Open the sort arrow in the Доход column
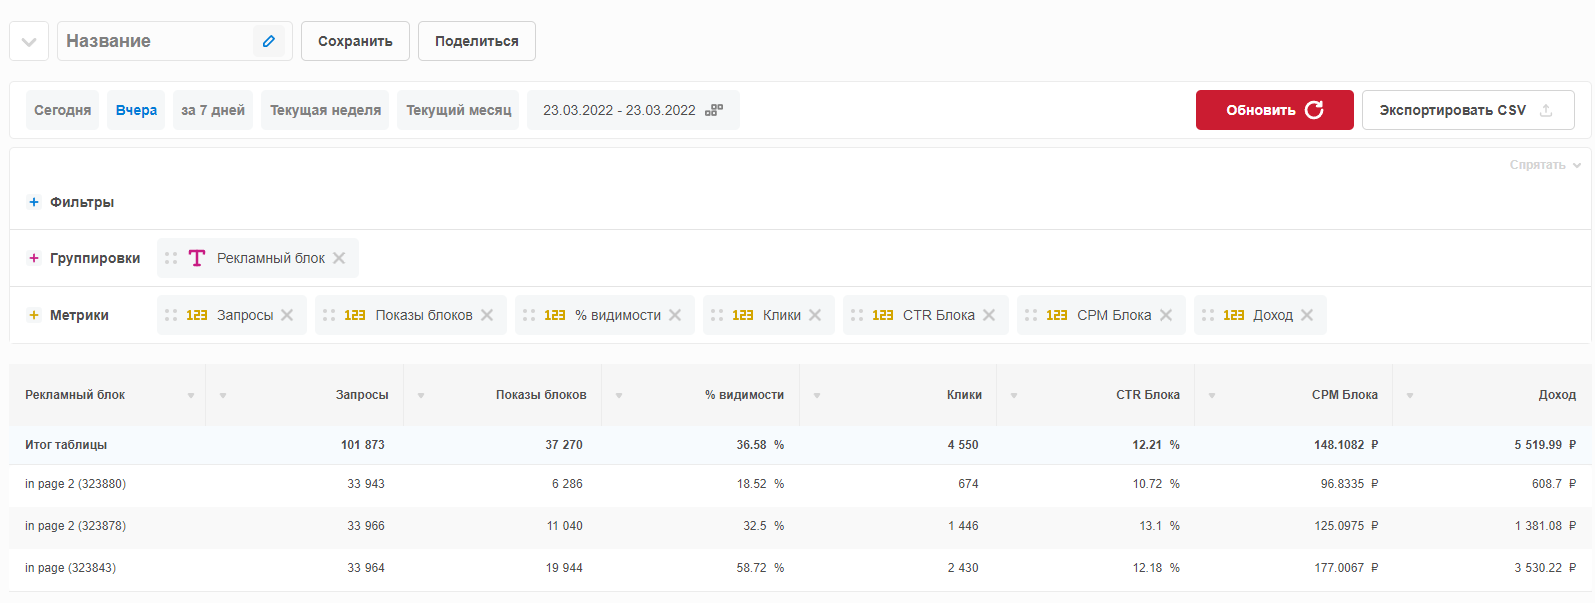The width and height of the screenshot is (1595, 603). click(1410, 396)
